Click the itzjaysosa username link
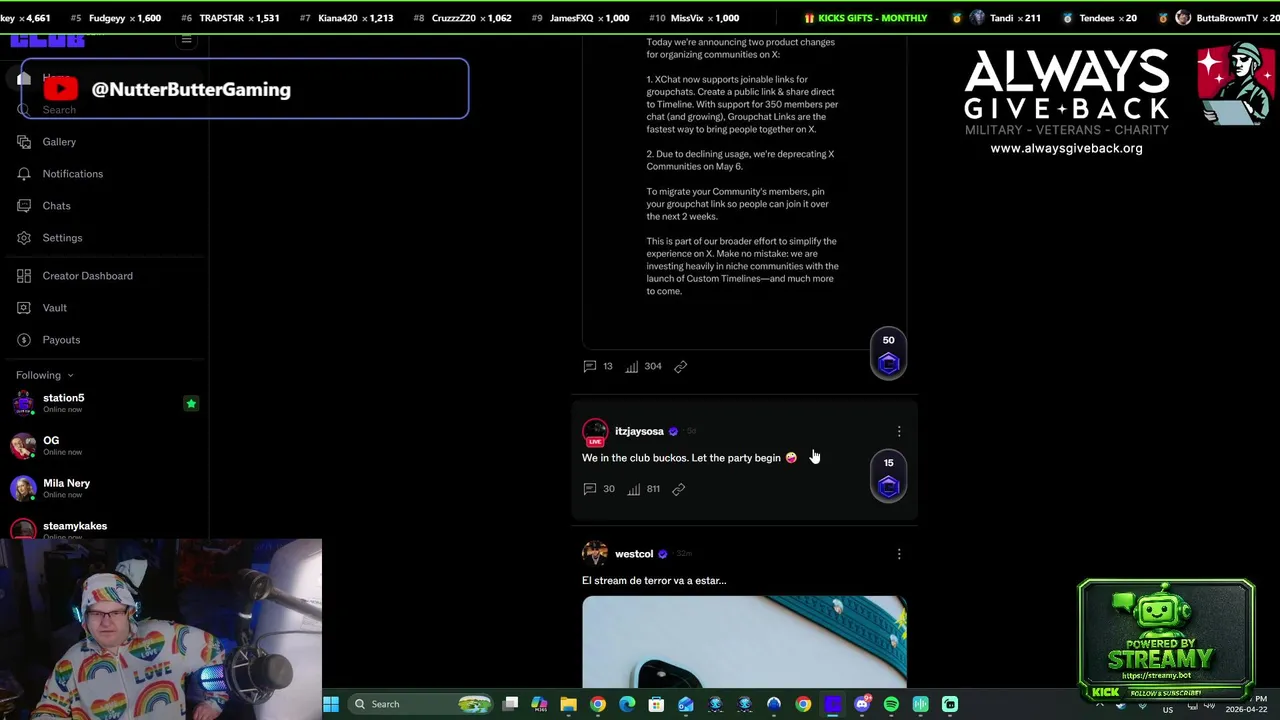The height and width of the screenshot is (720, 1280). tap(639, 431)
